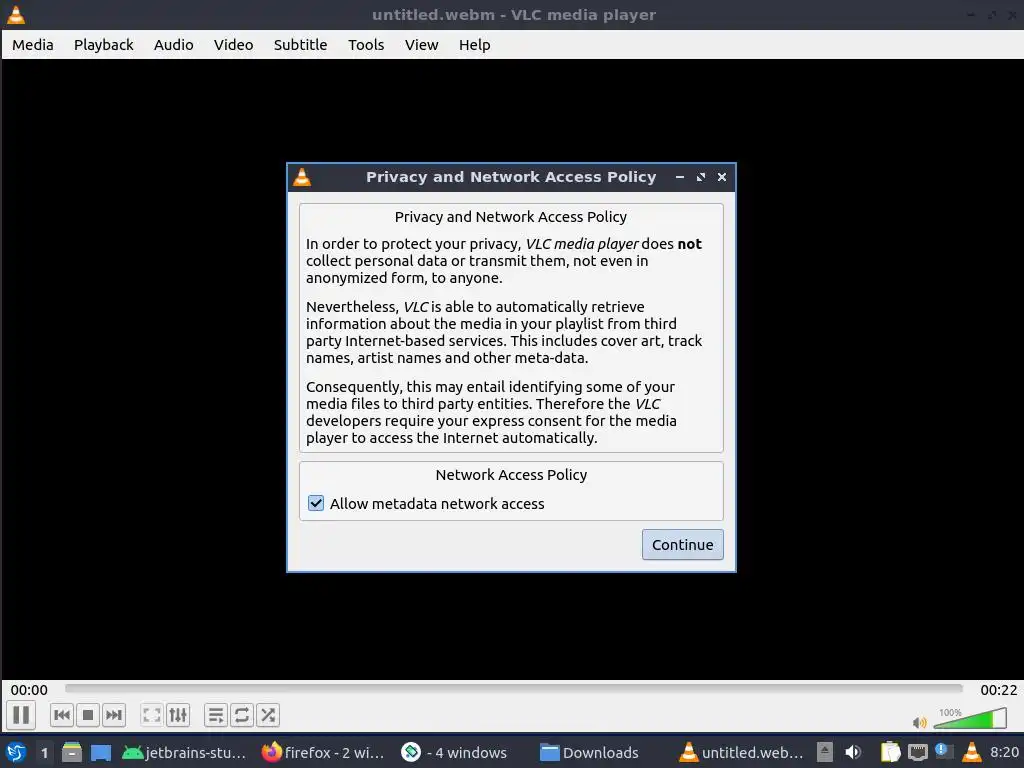Open clipboard manager tray icon
The image size is (1024, 768).
(x=890, y=752)
